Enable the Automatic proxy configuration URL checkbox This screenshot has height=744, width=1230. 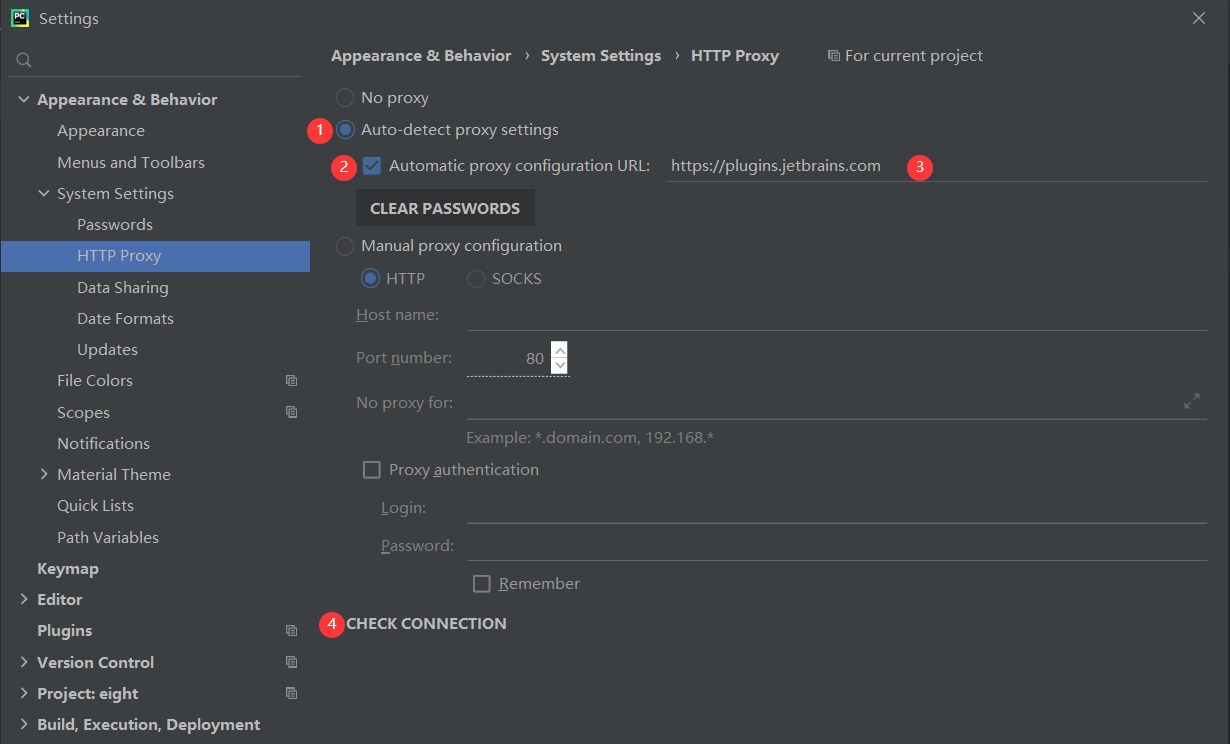pyautogui.click(x=371, y=166)
